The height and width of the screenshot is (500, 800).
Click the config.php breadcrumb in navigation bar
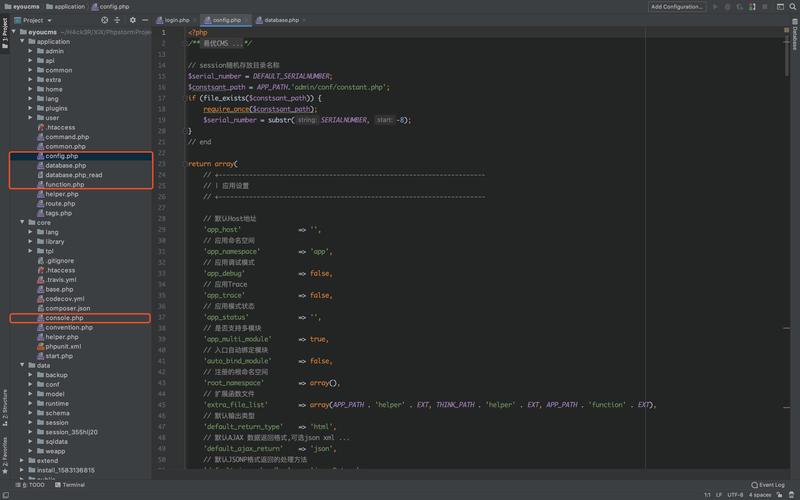[110, 7]
